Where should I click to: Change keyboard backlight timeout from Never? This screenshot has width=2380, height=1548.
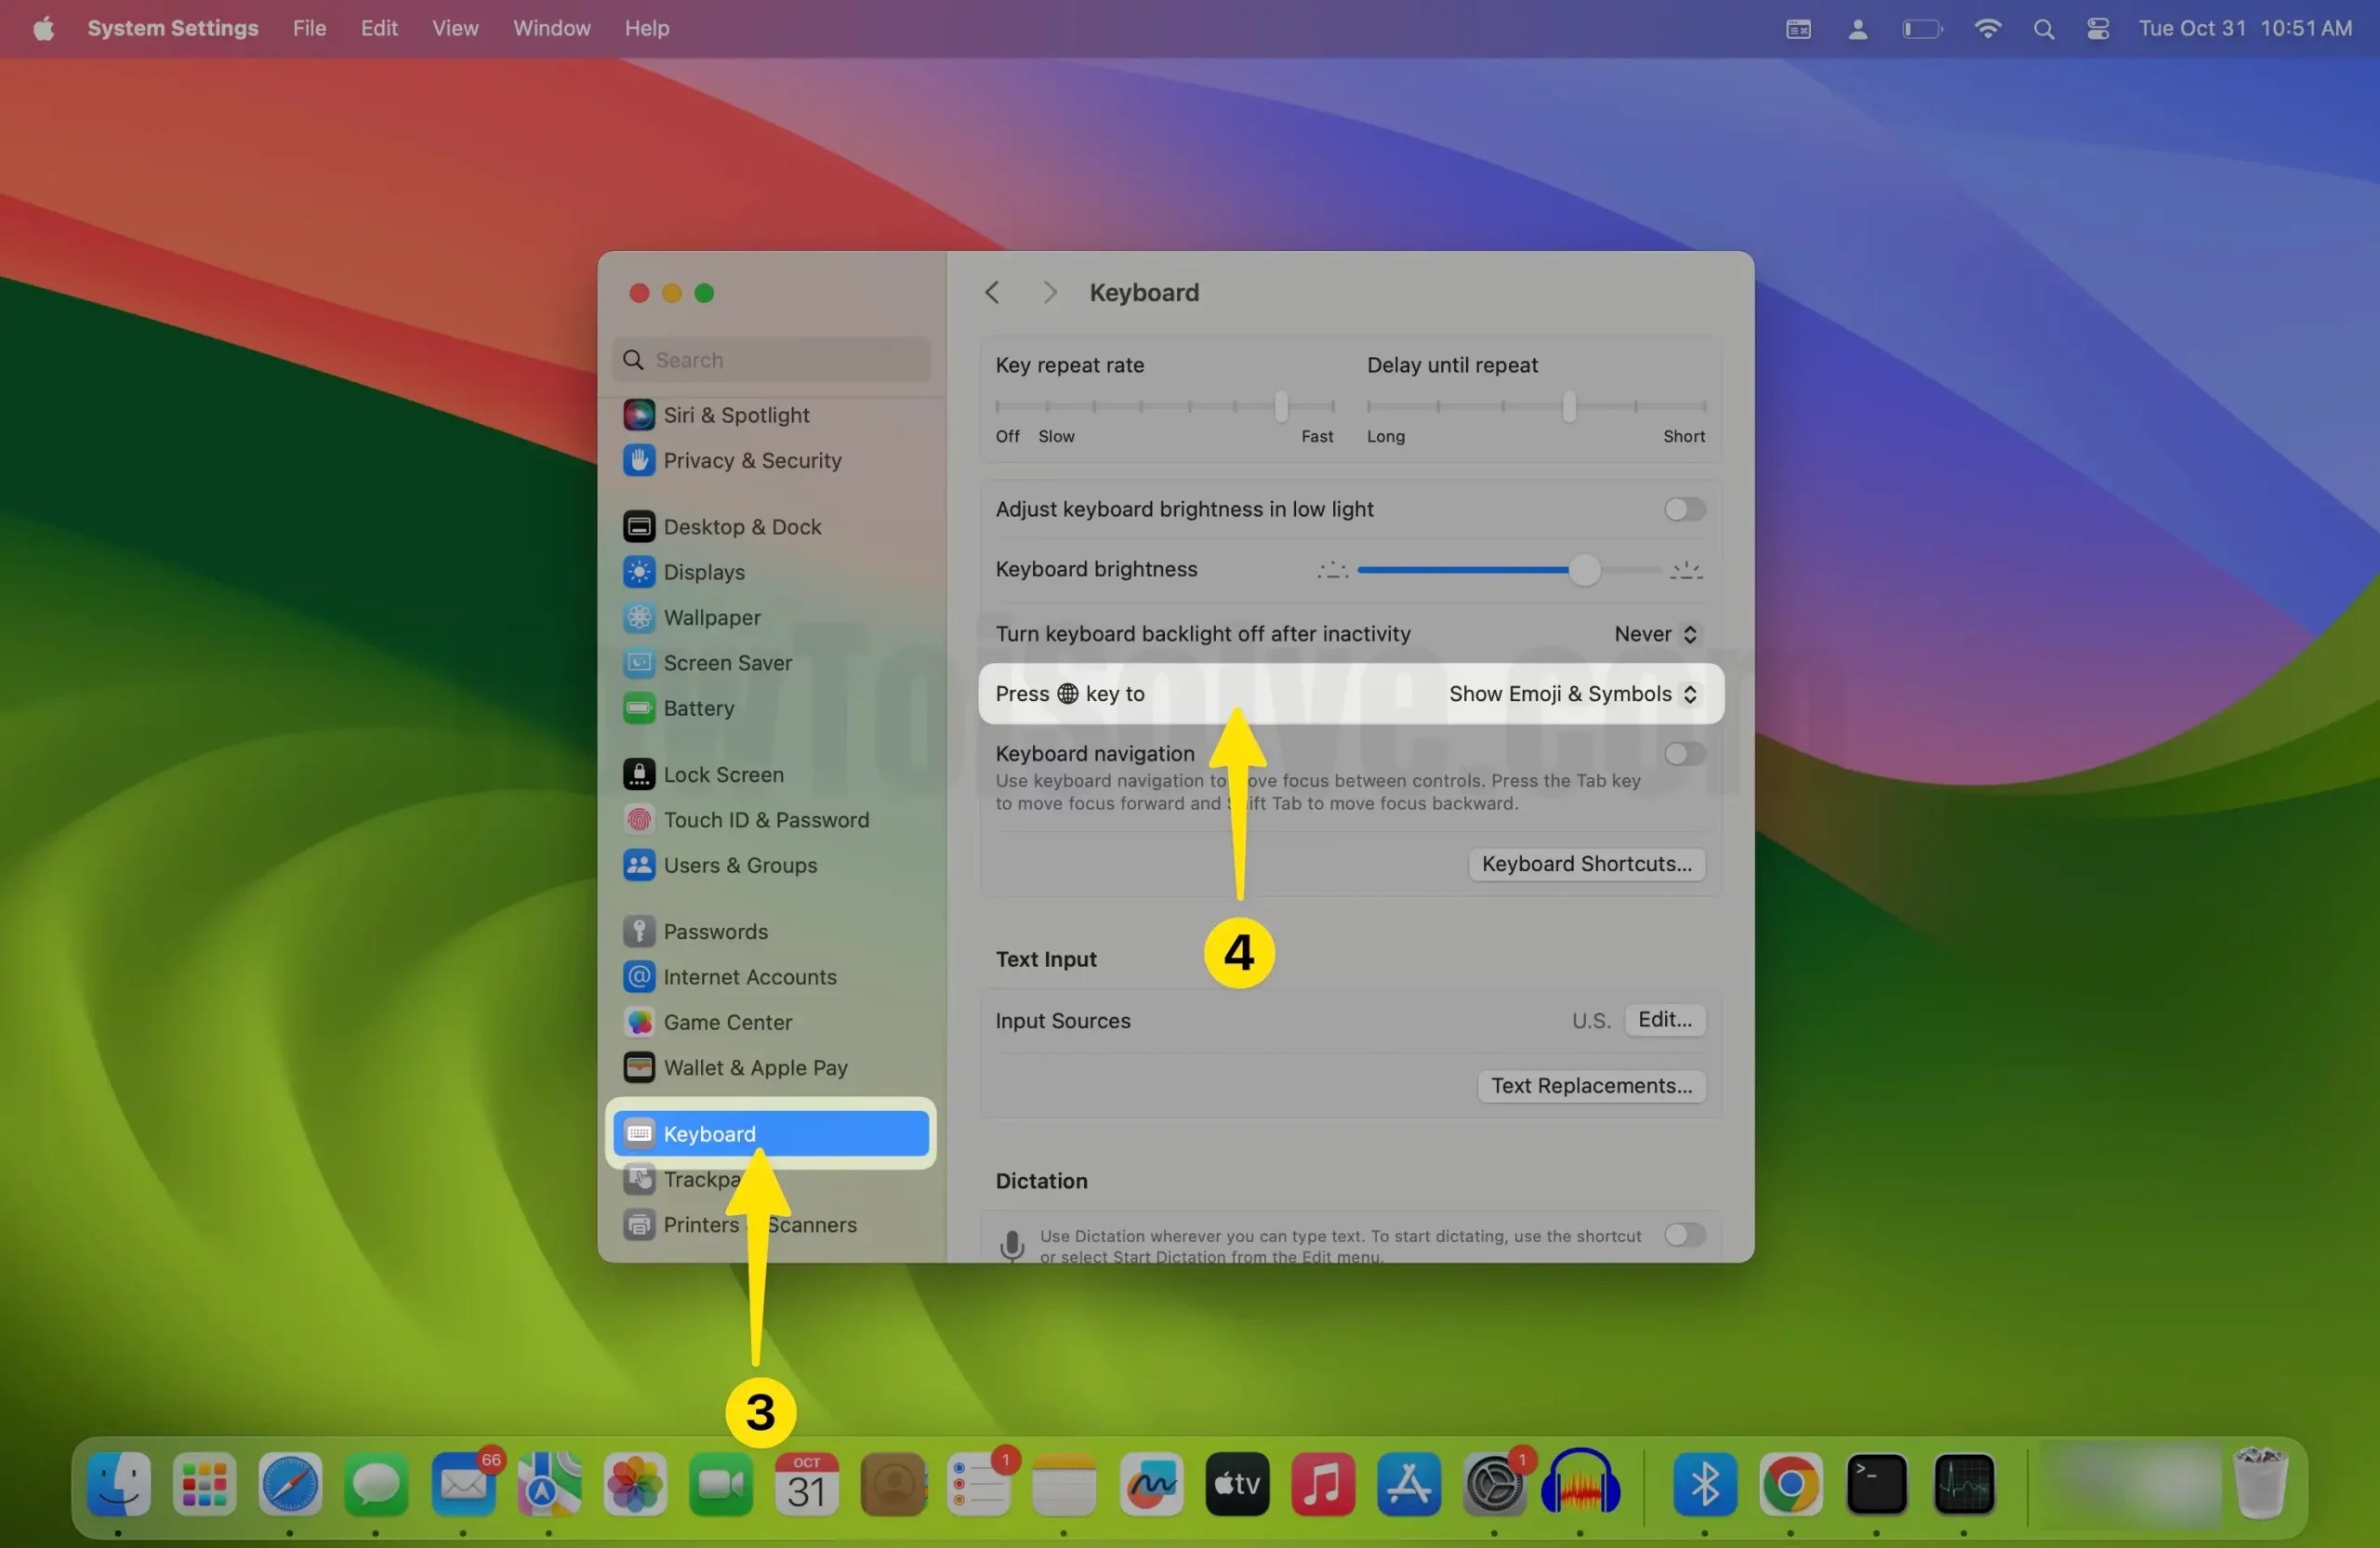(x=1654, y=633)
